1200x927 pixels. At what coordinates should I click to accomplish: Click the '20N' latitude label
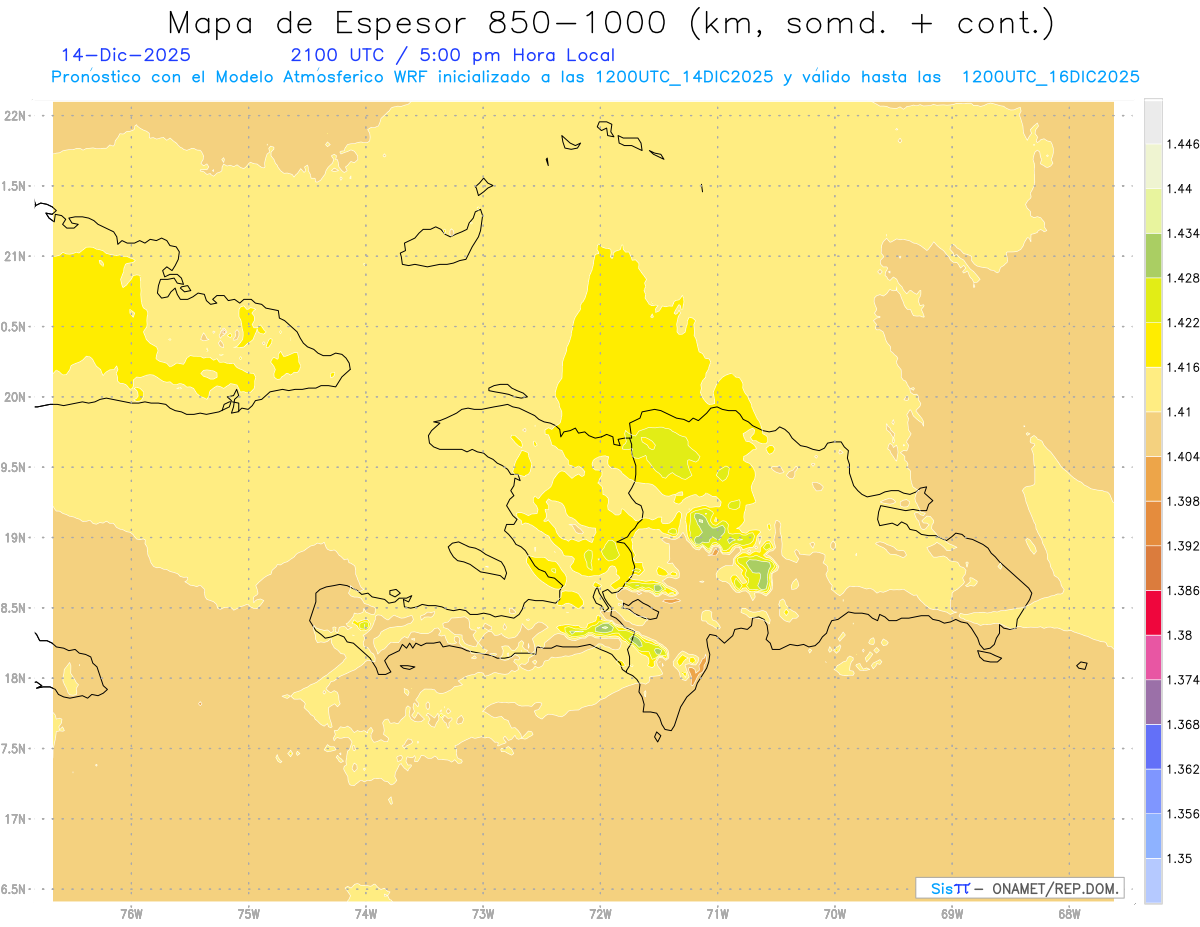coord(15,397)
